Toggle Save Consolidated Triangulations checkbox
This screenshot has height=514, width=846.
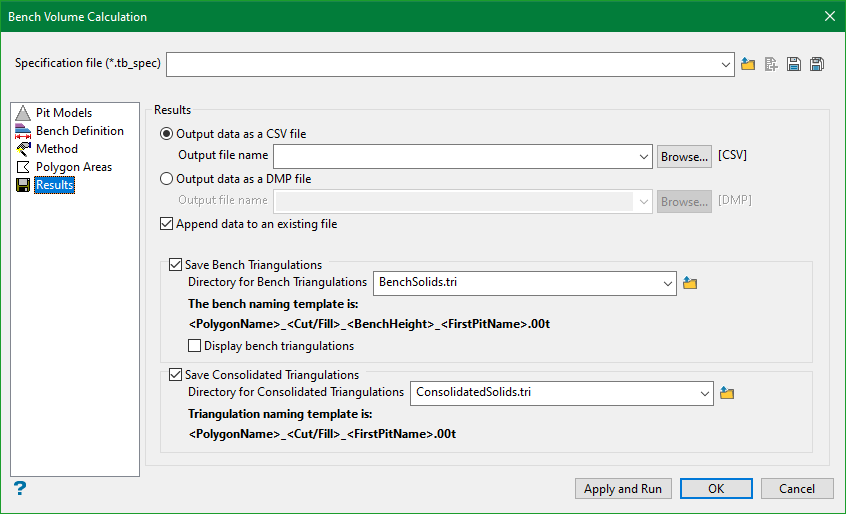tap(176, 375)
